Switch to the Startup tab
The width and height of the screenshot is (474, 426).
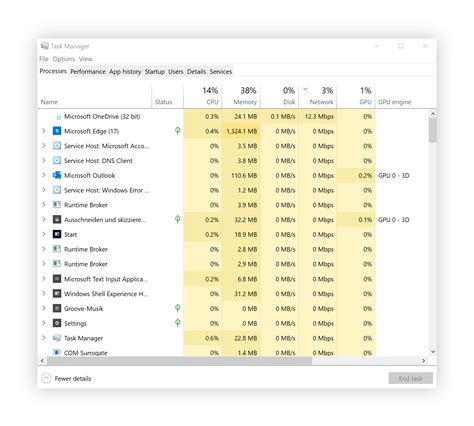coord(155,72)
